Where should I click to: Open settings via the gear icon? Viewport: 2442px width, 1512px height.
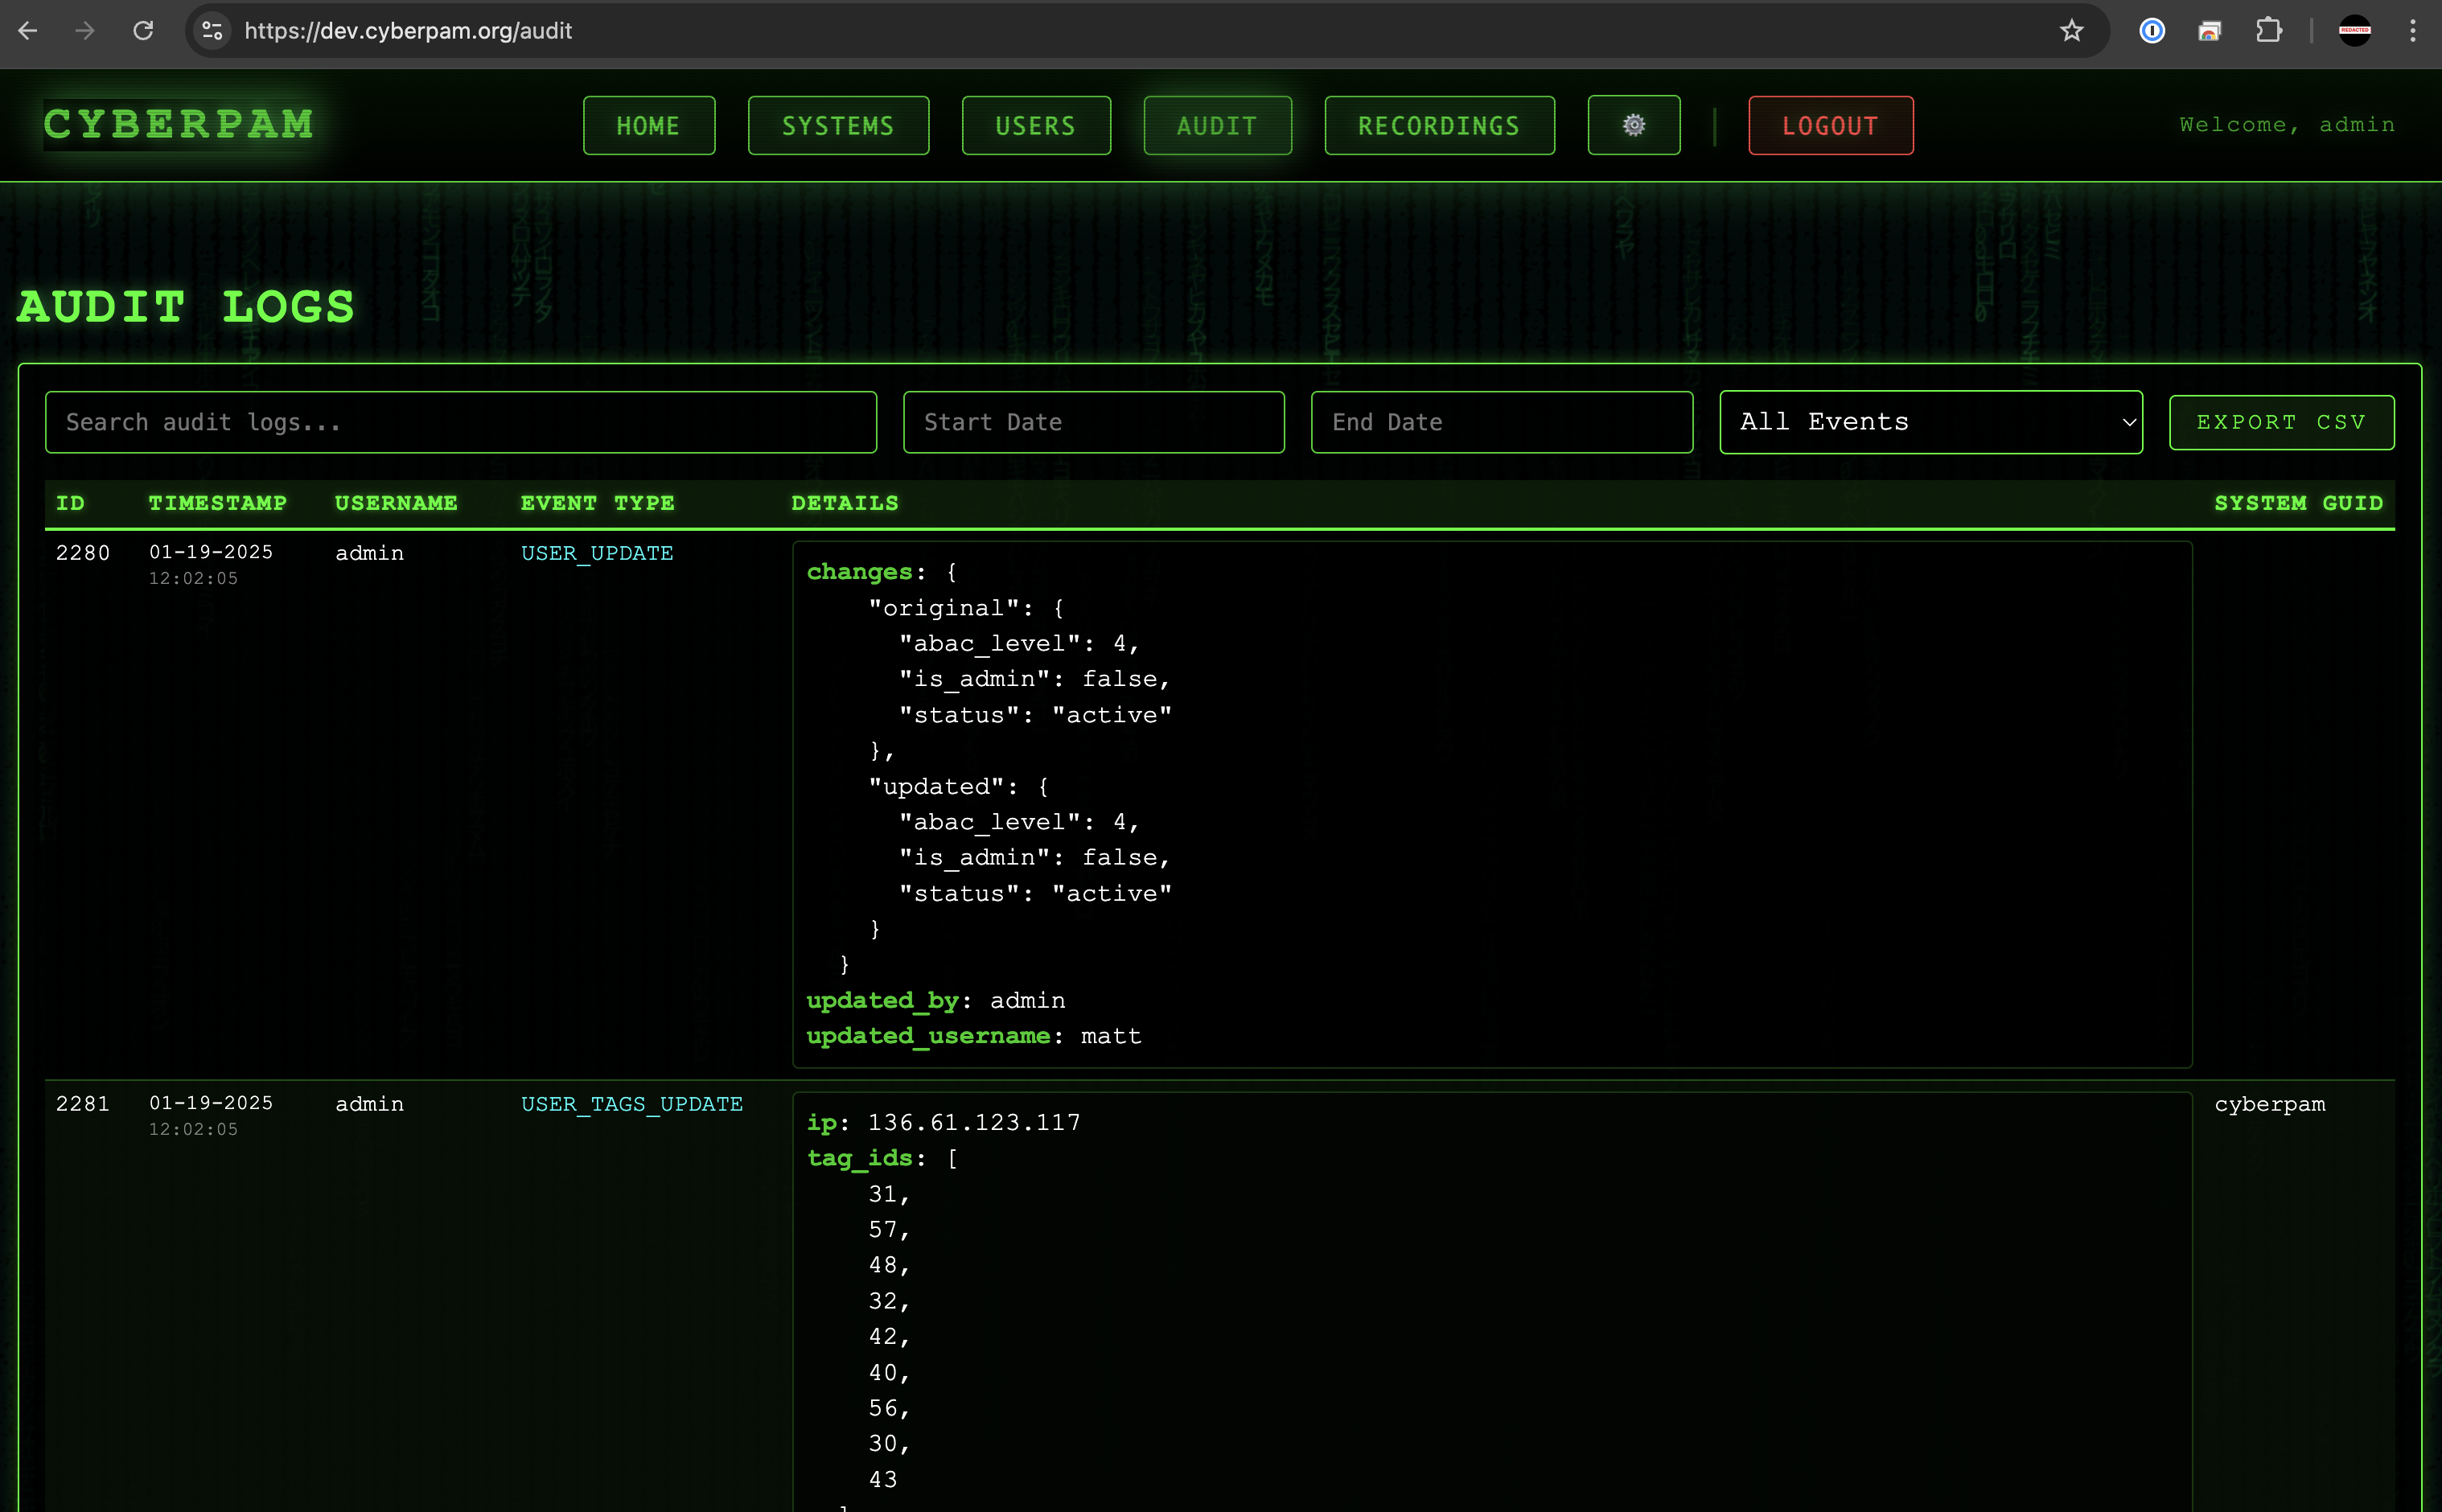[1633, 125]
